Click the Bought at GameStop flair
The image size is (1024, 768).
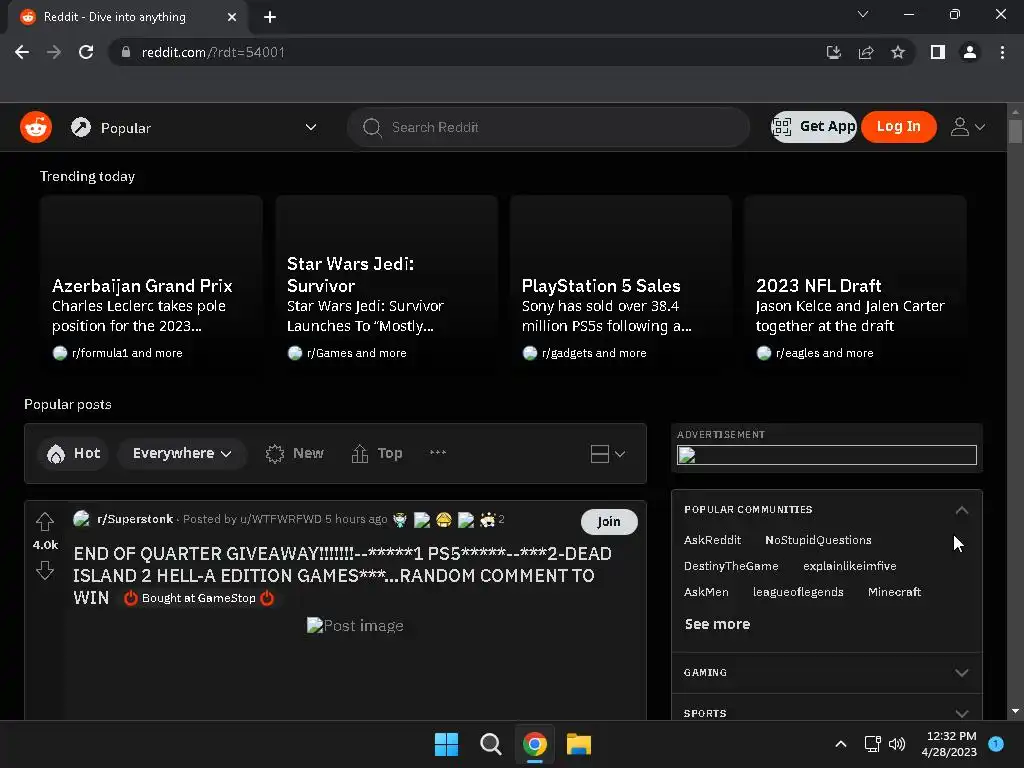coord(199,598)
